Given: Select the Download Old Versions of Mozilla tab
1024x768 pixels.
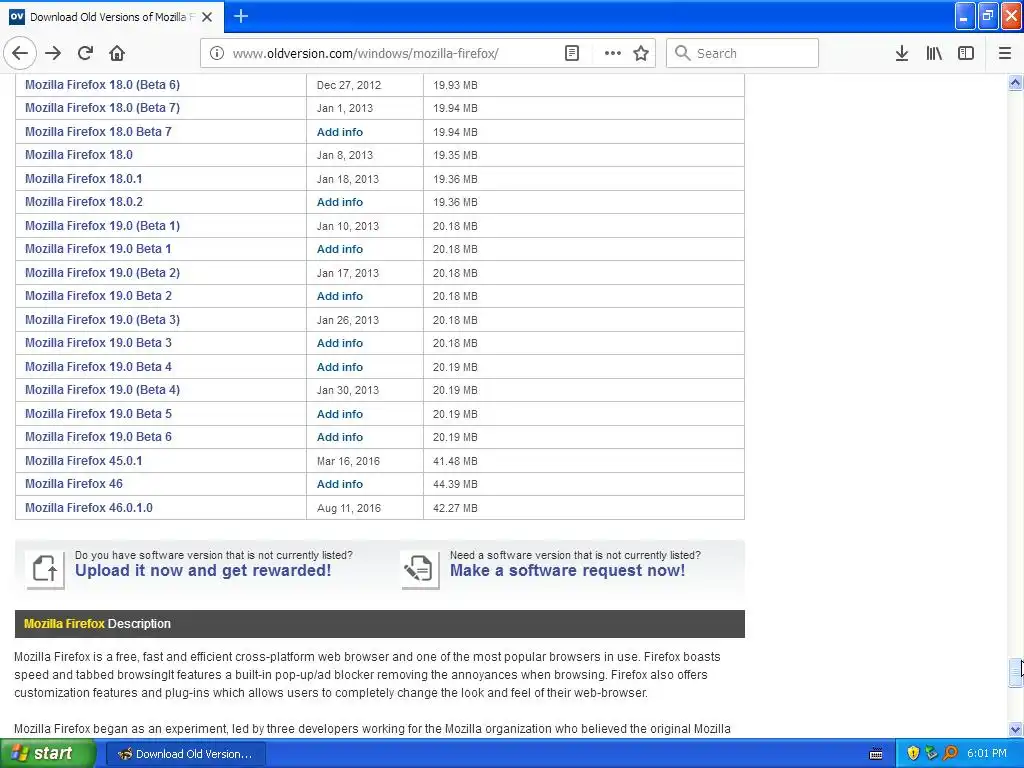Looking at the screenshot, I should [x=111, y=17].
